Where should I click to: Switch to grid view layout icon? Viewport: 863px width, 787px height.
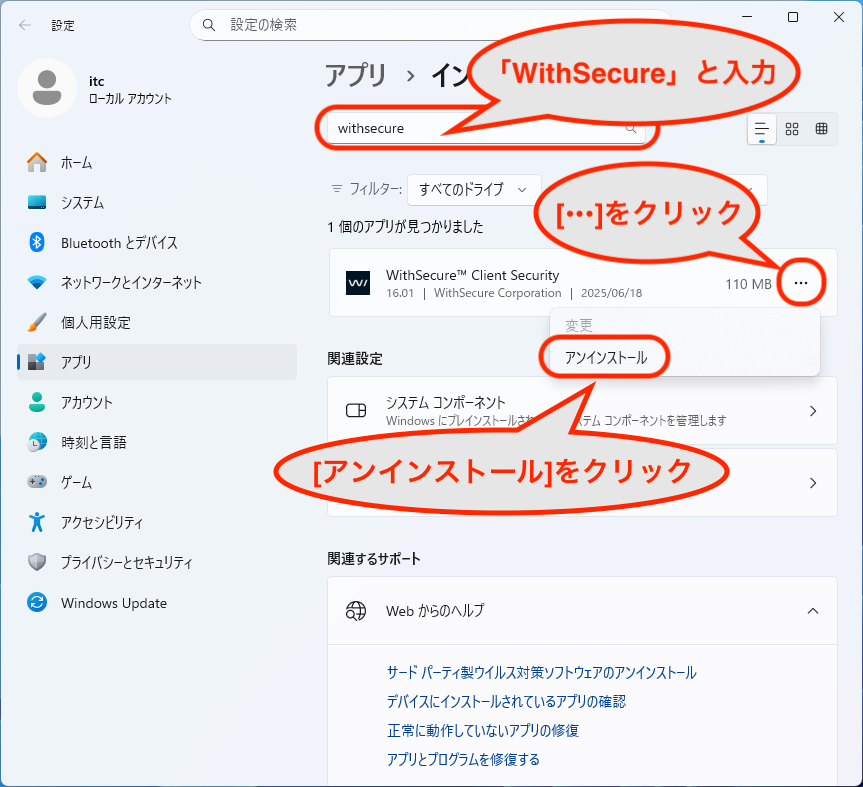(792, 129)
